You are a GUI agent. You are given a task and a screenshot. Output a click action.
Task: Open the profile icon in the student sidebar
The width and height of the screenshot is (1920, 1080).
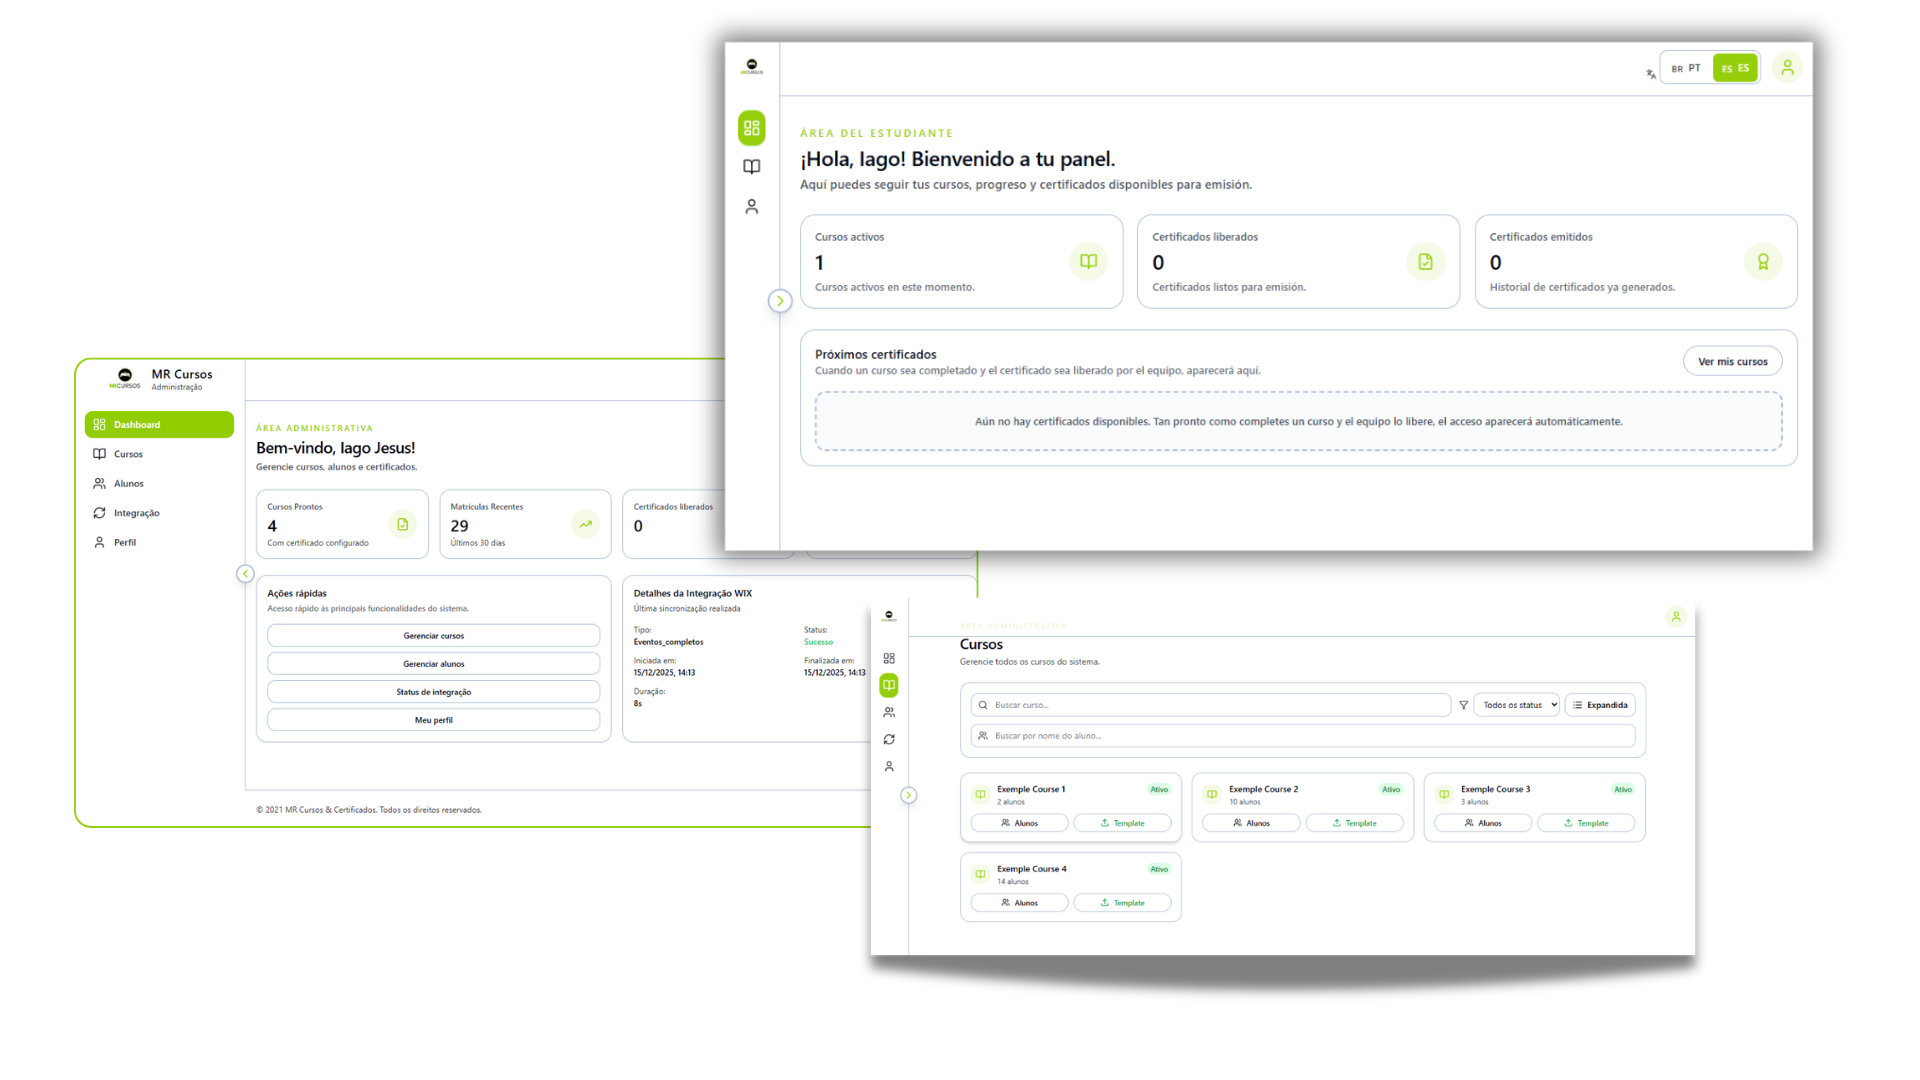click(x=751, y=207)
